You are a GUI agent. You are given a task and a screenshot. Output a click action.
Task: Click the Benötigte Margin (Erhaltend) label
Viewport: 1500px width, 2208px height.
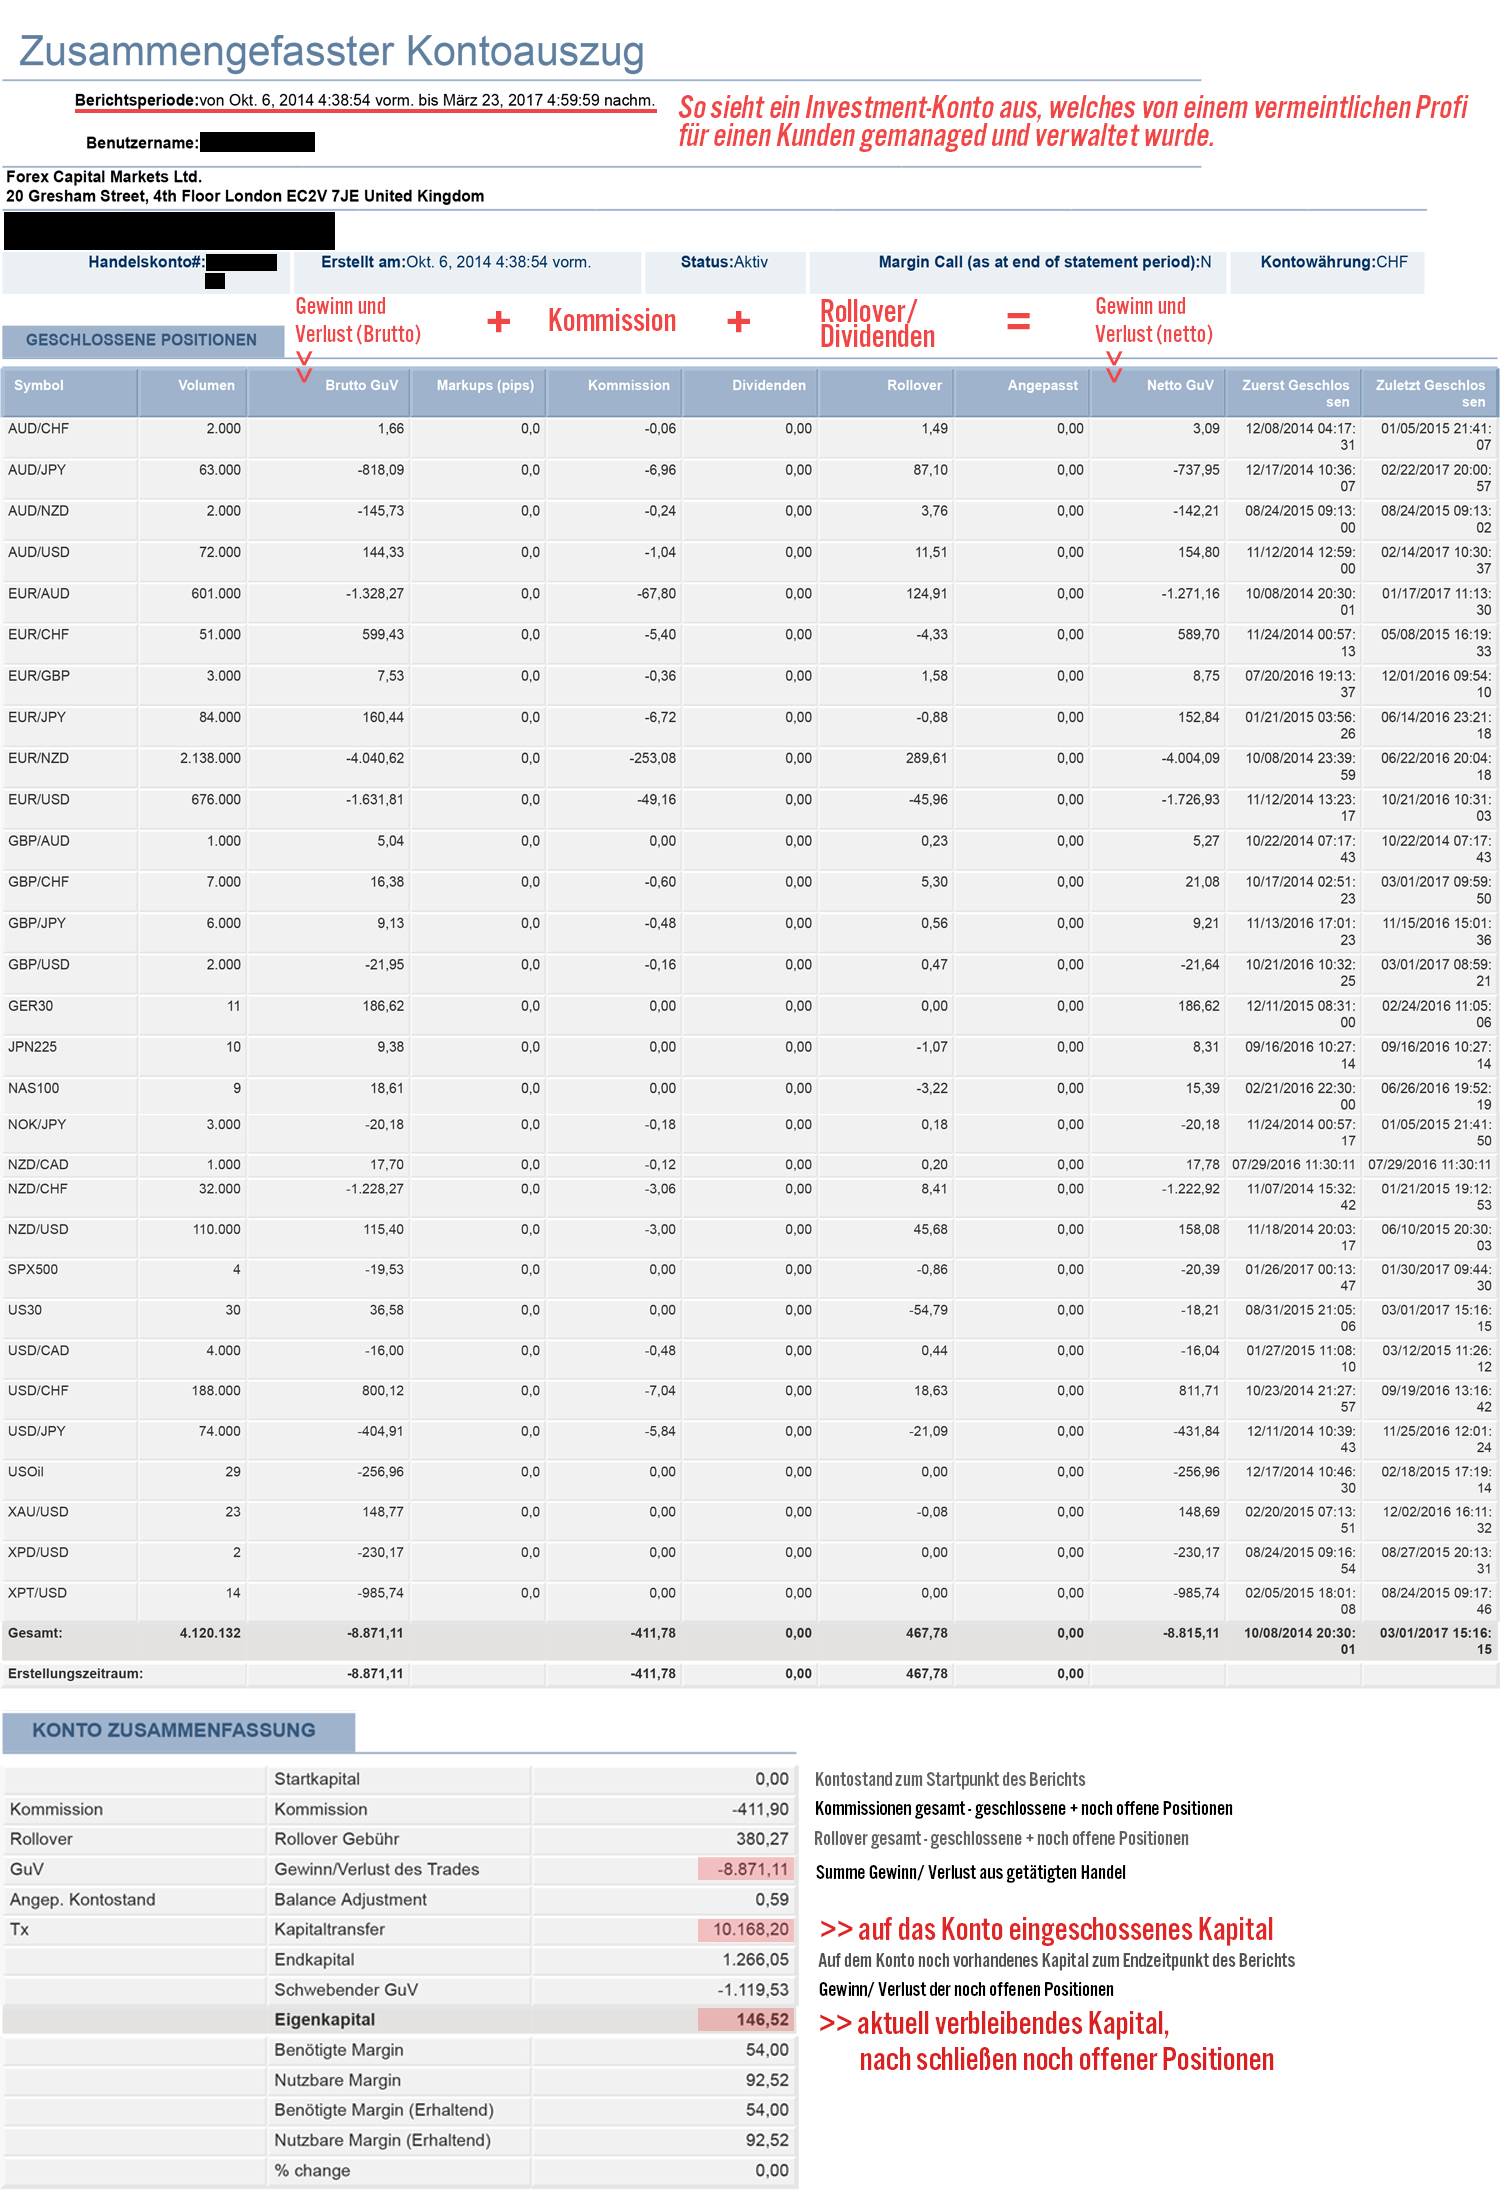tap(384, 2110)
